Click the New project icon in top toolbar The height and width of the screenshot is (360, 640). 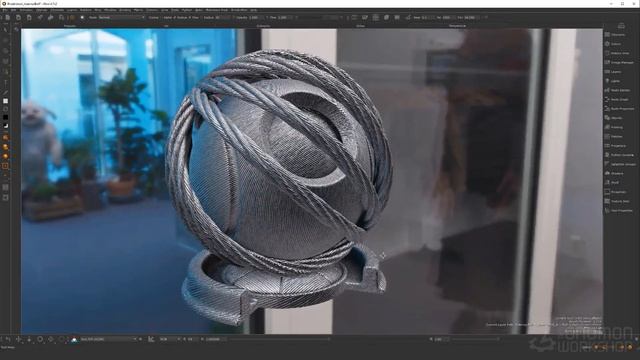(x=8, y=18)
